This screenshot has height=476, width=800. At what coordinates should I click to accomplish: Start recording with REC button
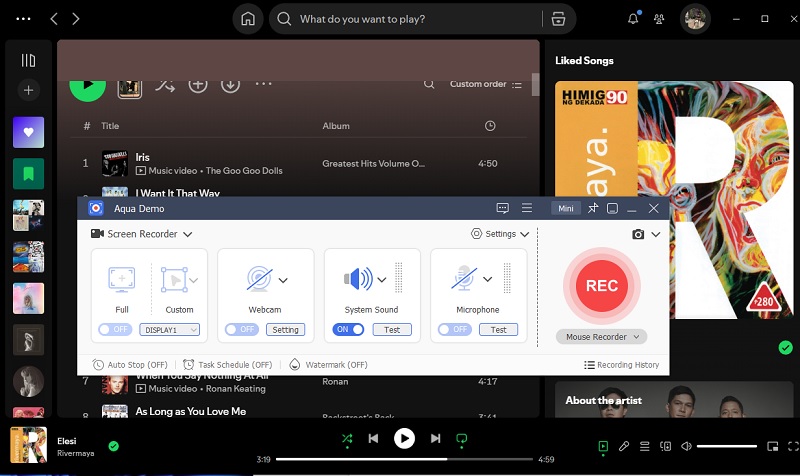point(602,286)
